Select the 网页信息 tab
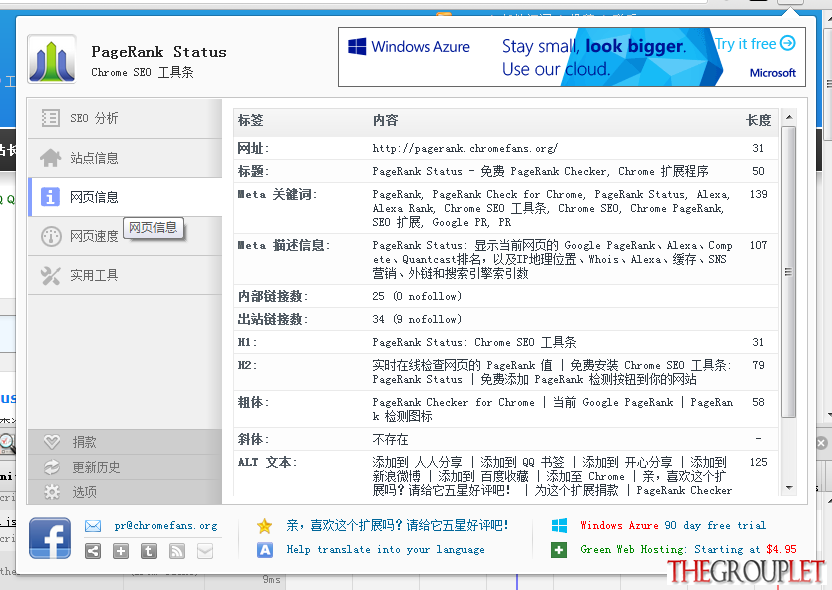 [x=125, y=197]
